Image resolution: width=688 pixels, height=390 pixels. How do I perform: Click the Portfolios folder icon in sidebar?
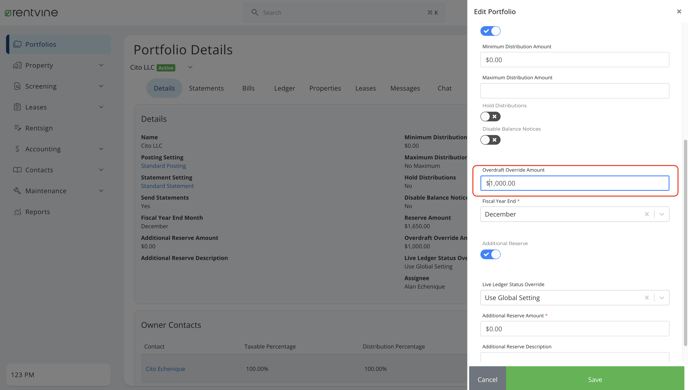(x=18, y=44)
